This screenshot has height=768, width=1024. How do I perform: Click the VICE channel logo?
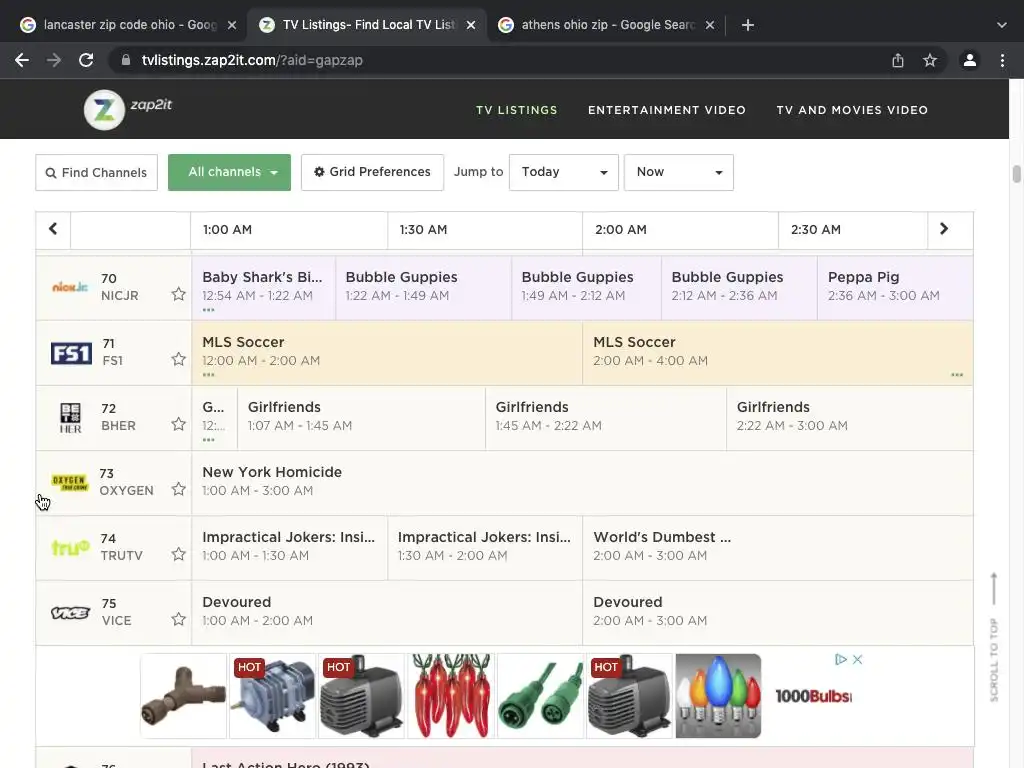point(71,613)
